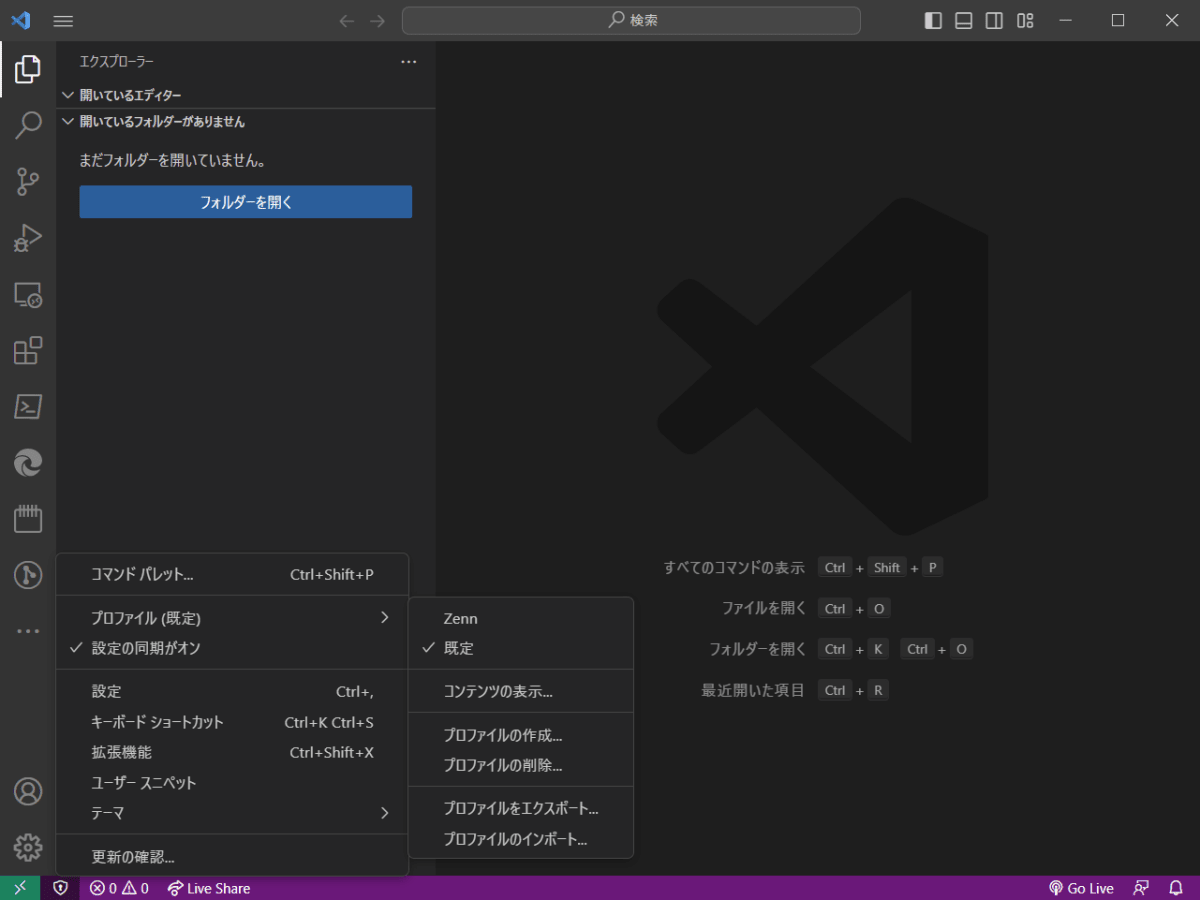The height and width of the screenshot is (900, 1200).
Task: Toggle bottom panel layout button
Action: click(x=964, y=20)
